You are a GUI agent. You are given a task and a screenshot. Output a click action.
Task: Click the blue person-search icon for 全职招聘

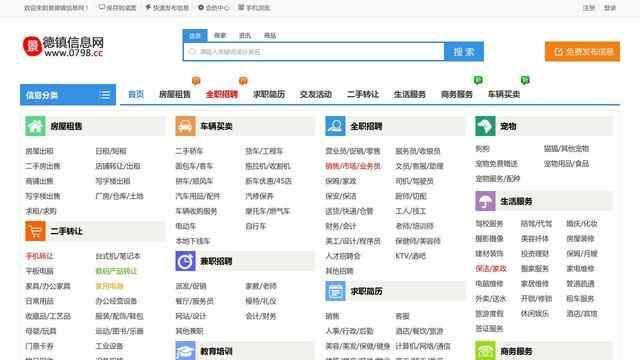coord(335,126)
